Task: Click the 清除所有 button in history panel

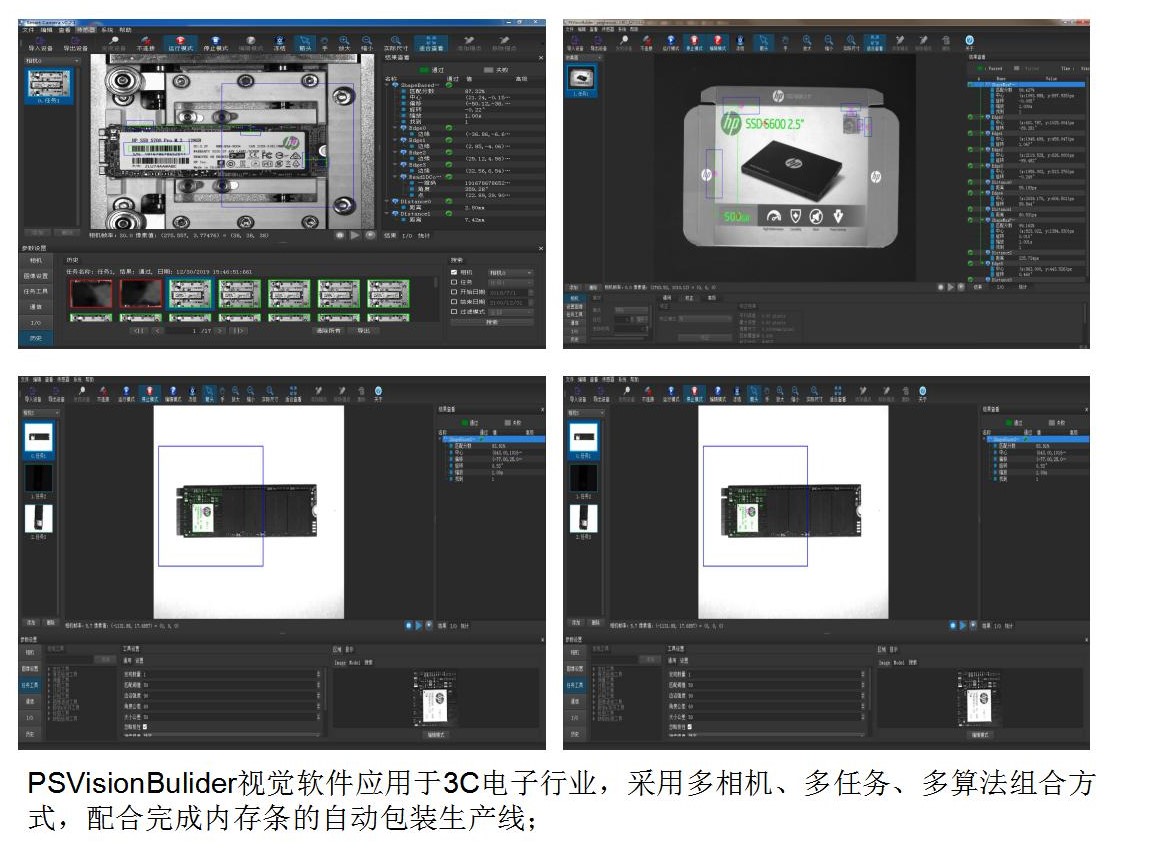Action: [x=328, y=330]
